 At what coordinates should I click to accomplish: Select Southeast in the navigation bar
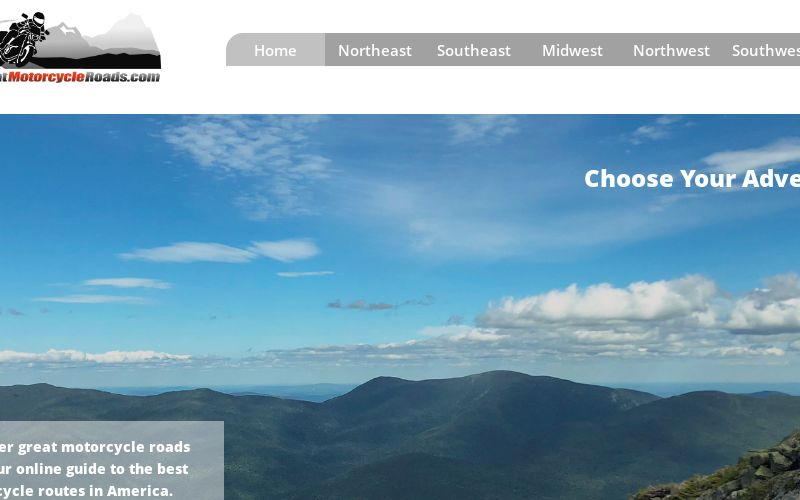pos(473,50)
